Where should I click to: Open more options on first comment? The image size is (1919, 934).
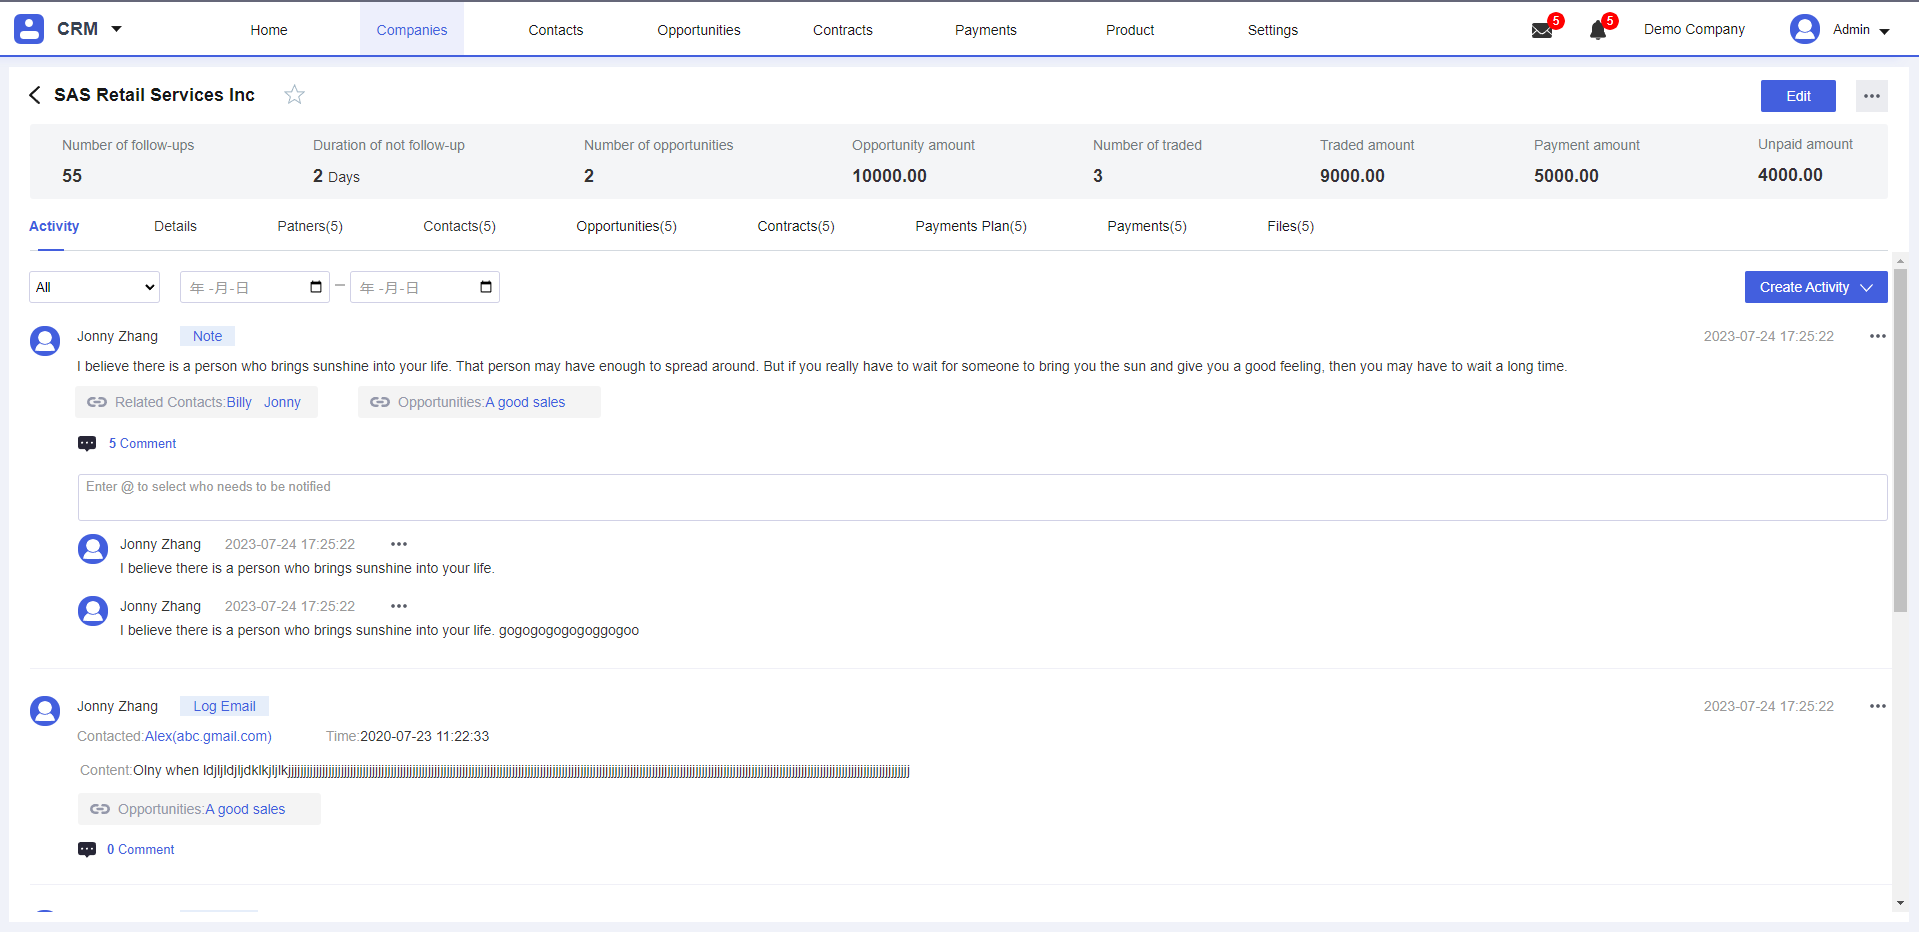399,544
